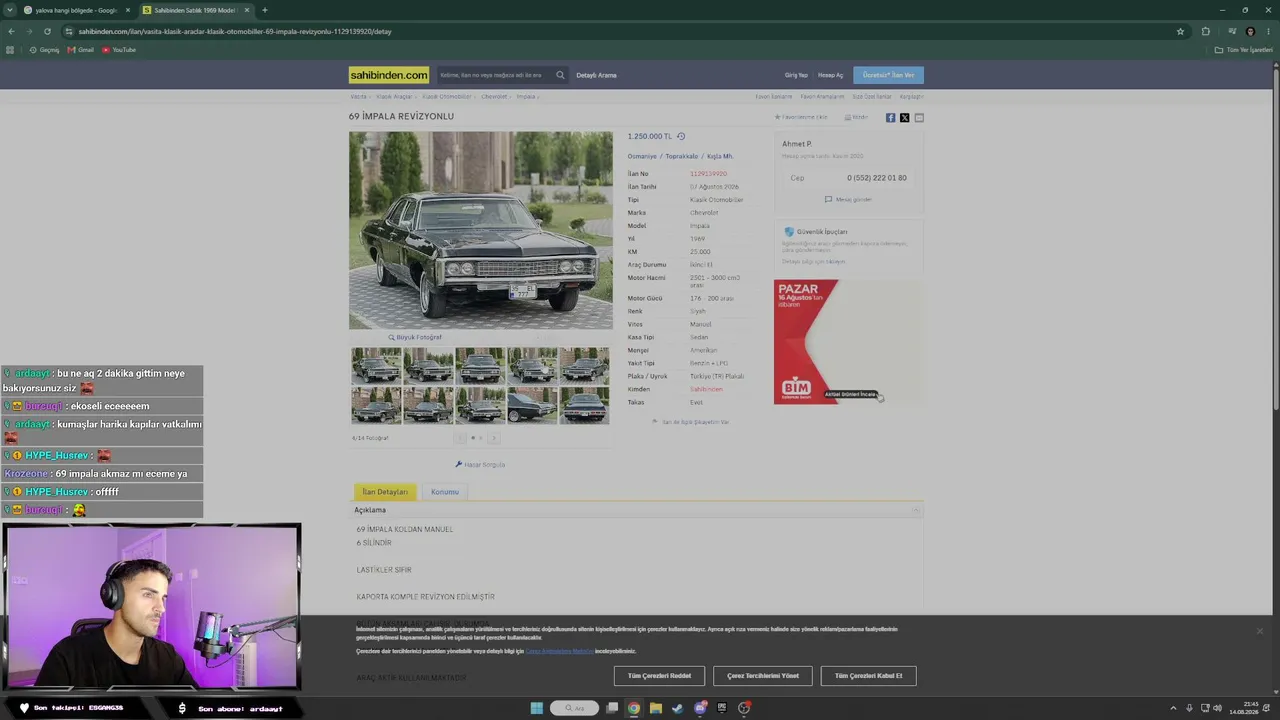Open Tüm Yer İşaretleri folder
Screen dimensions: 1280x720
point(1244,50)
